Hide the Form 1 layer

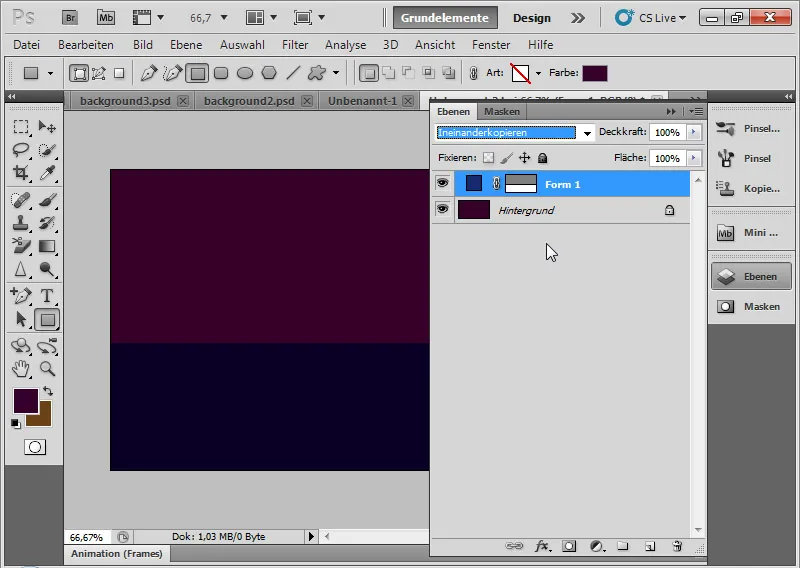(x=442, y=183)
